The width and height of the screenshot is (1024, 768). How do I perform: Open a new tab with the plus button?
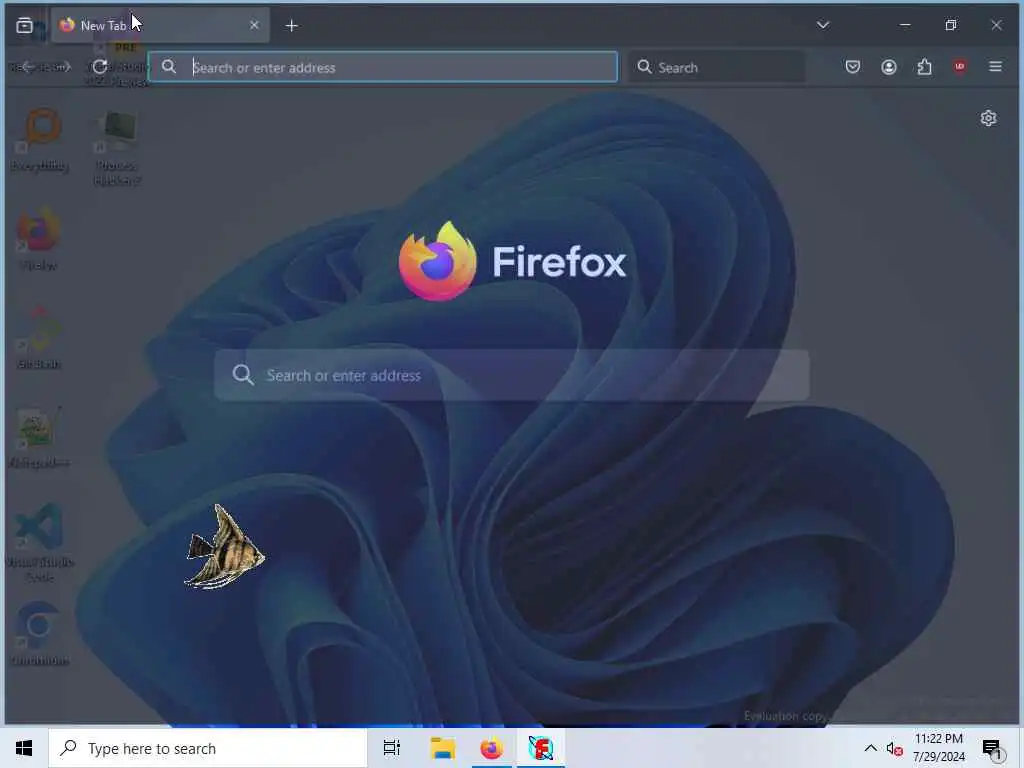point(292,25)
